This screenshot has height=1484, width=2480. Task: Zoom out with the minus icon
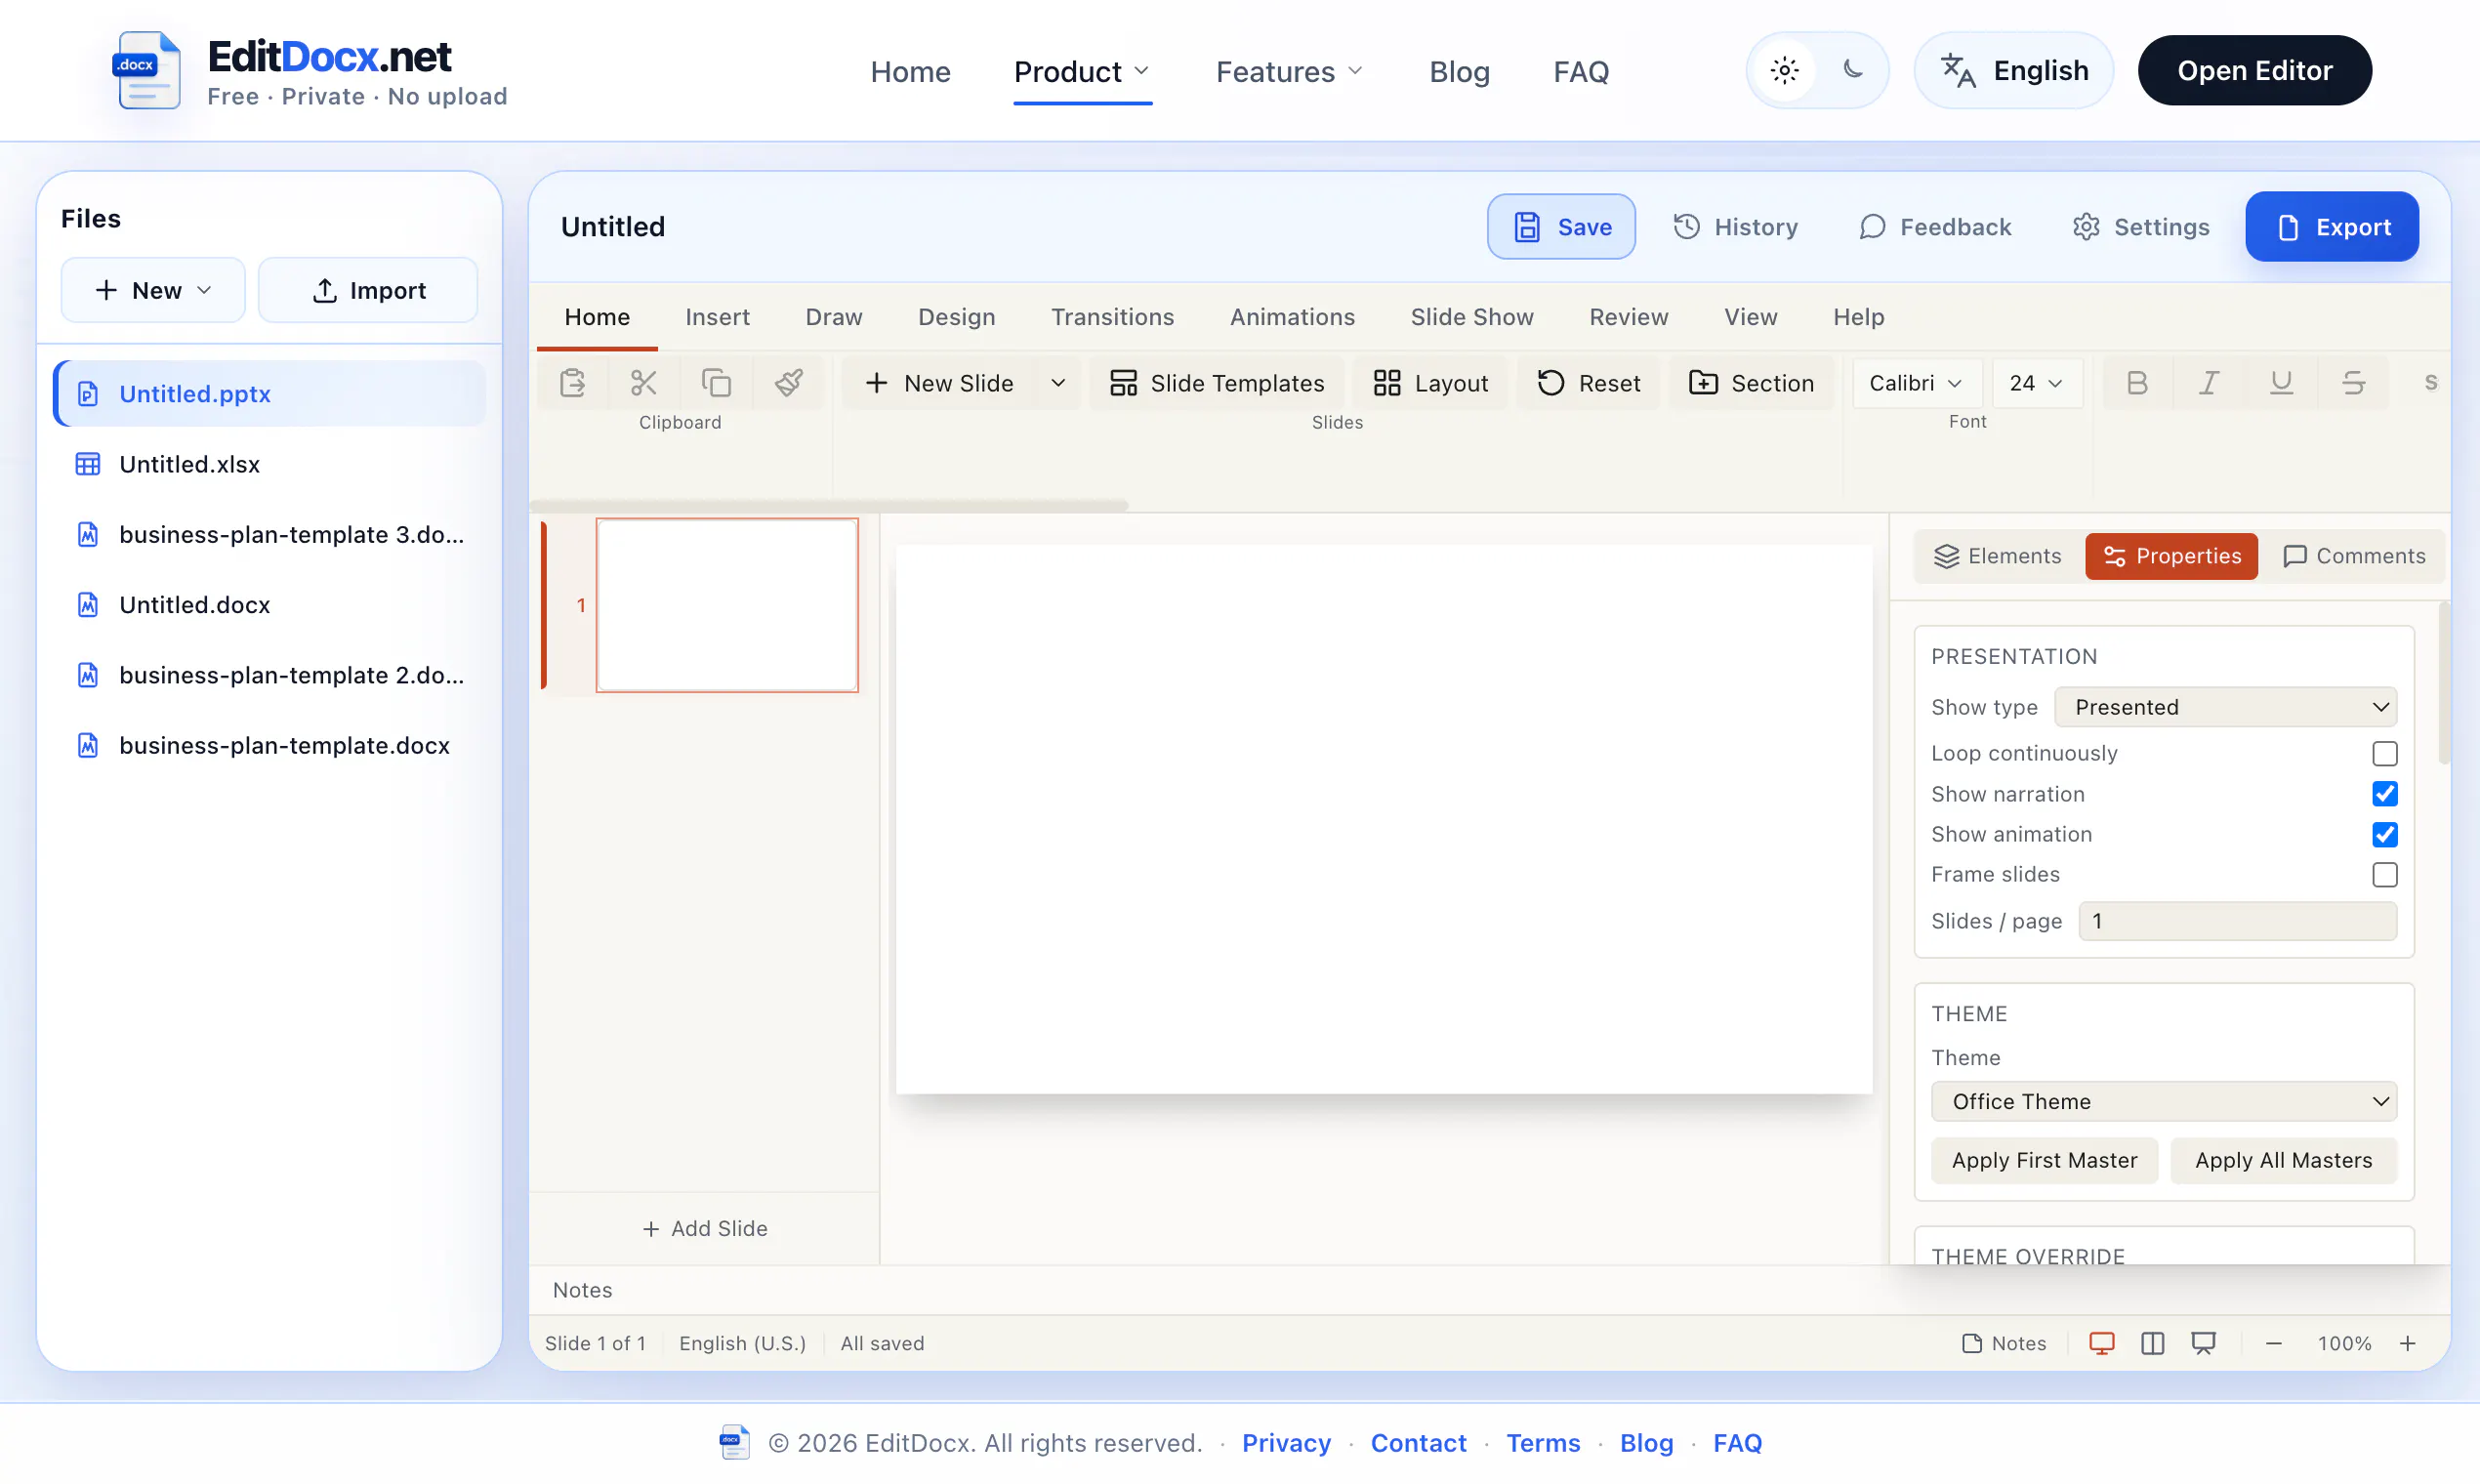pos(2273,1343)
